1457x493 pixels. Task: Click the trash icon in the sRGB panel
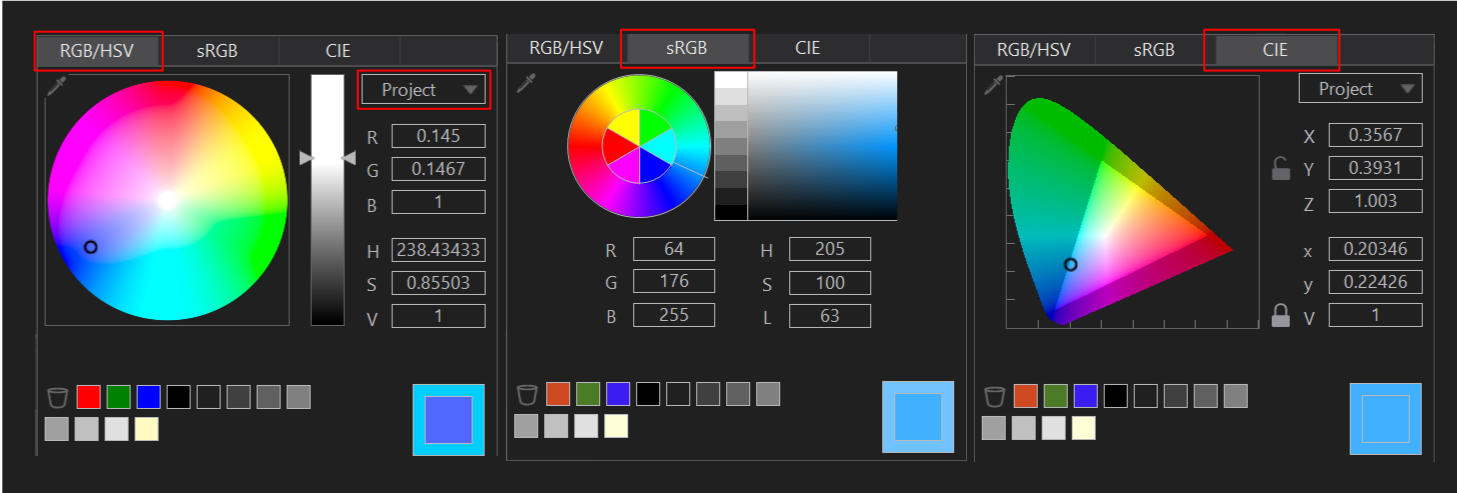(526, 394)
